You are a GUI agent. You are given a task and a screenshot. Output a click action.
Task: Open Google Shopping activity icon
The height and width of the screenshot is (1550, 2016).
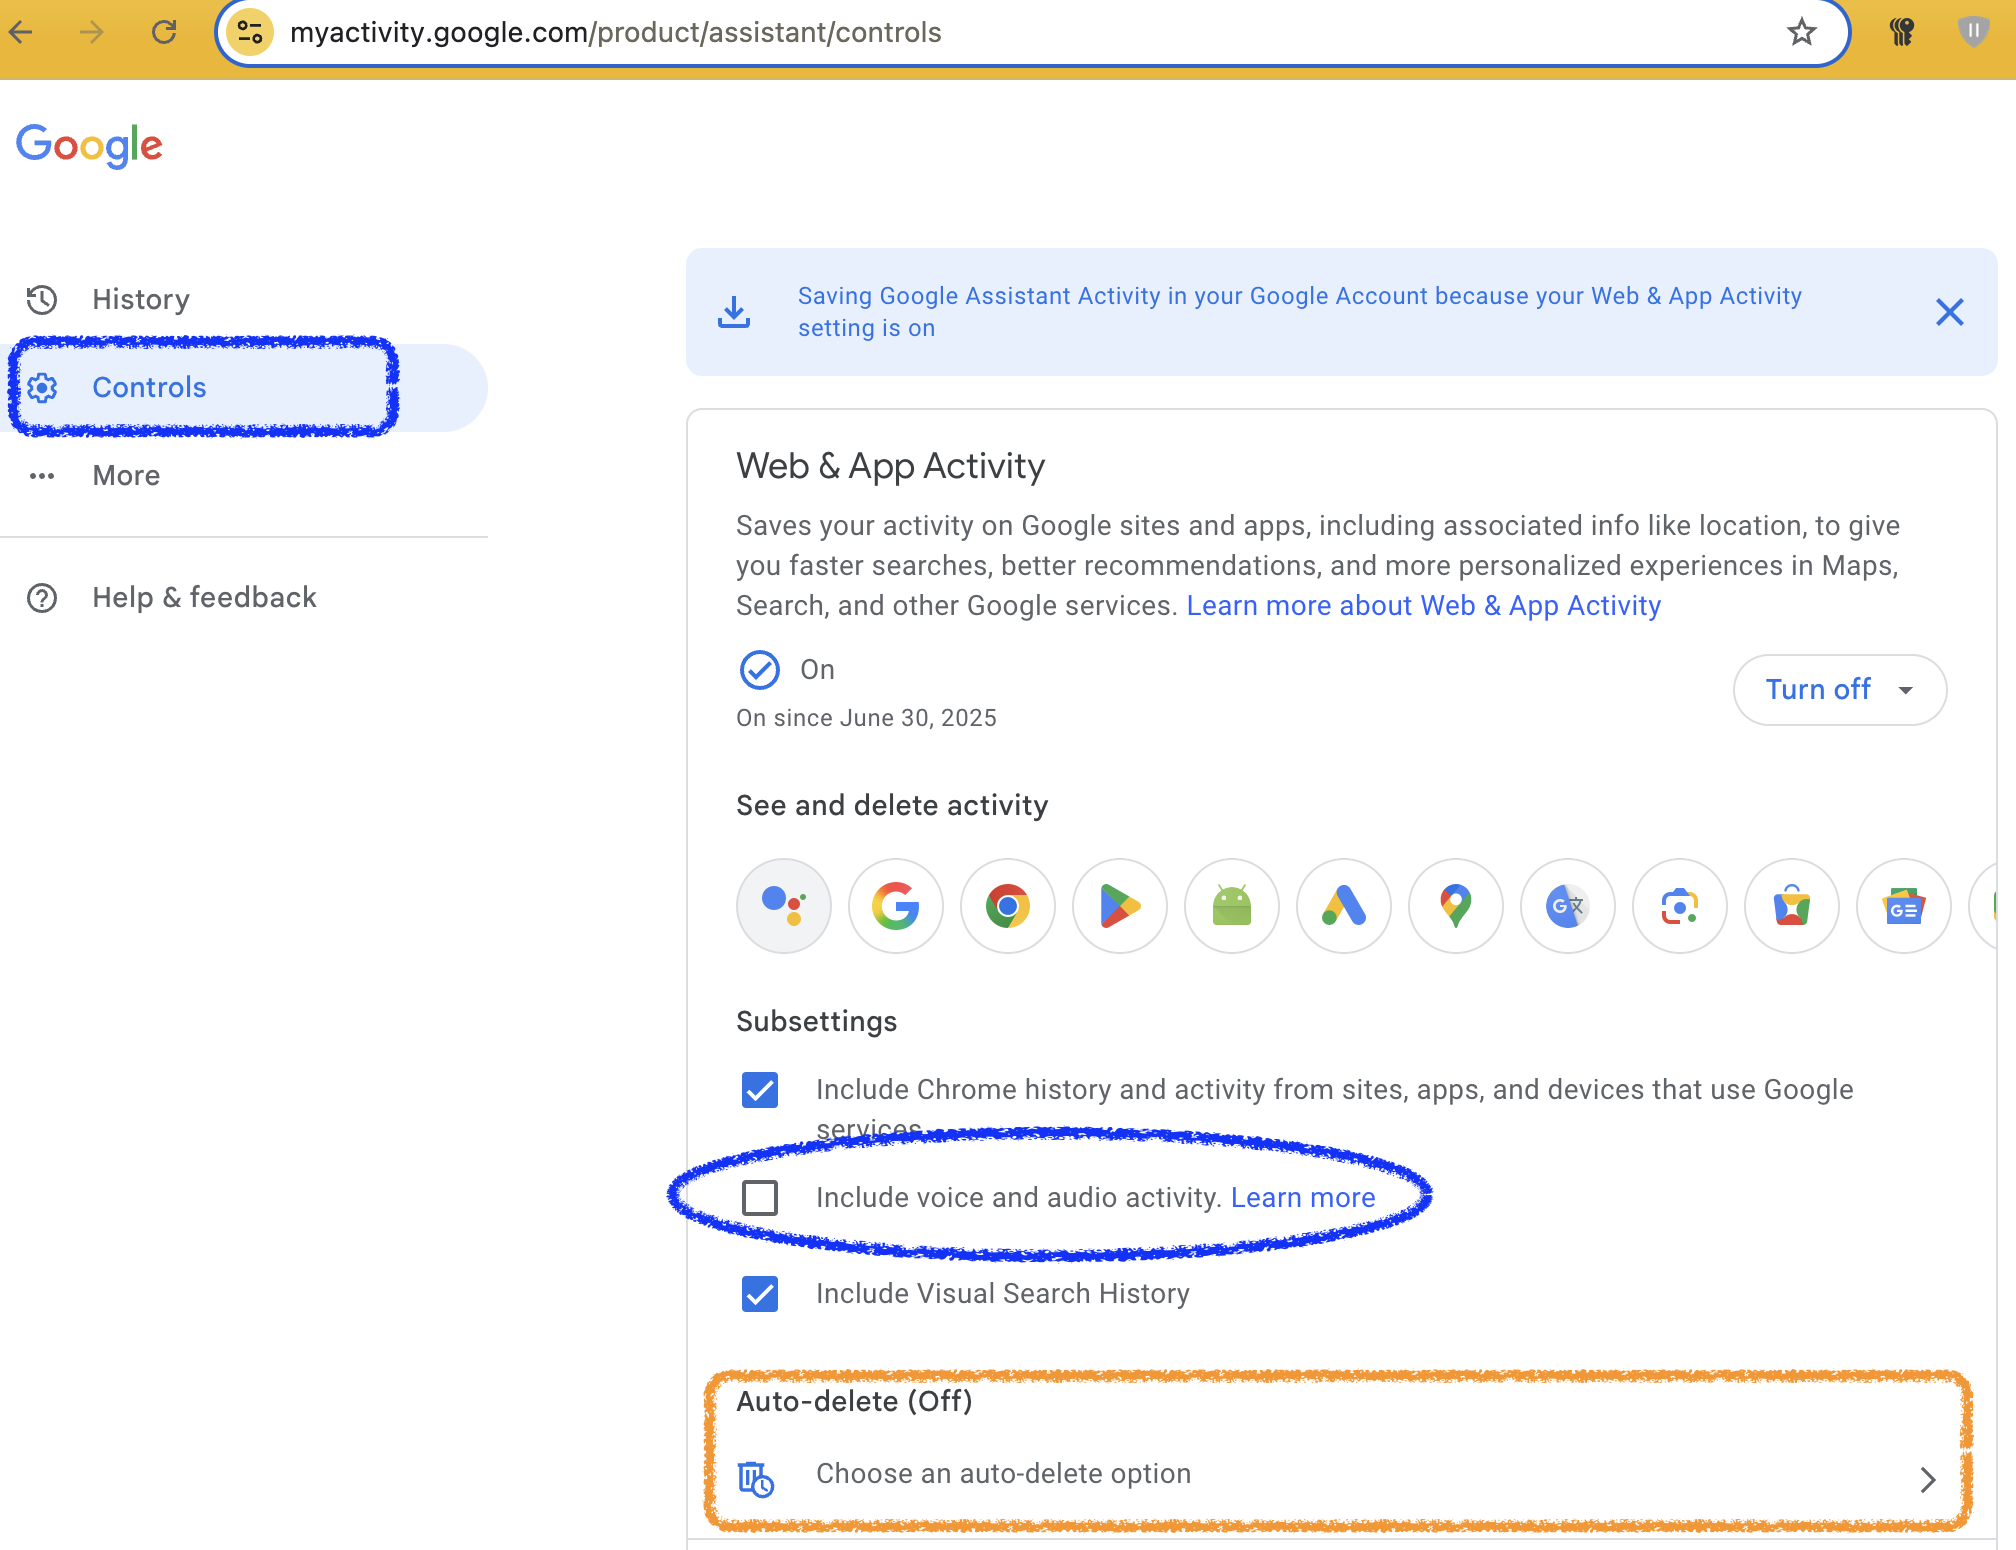1792,906
